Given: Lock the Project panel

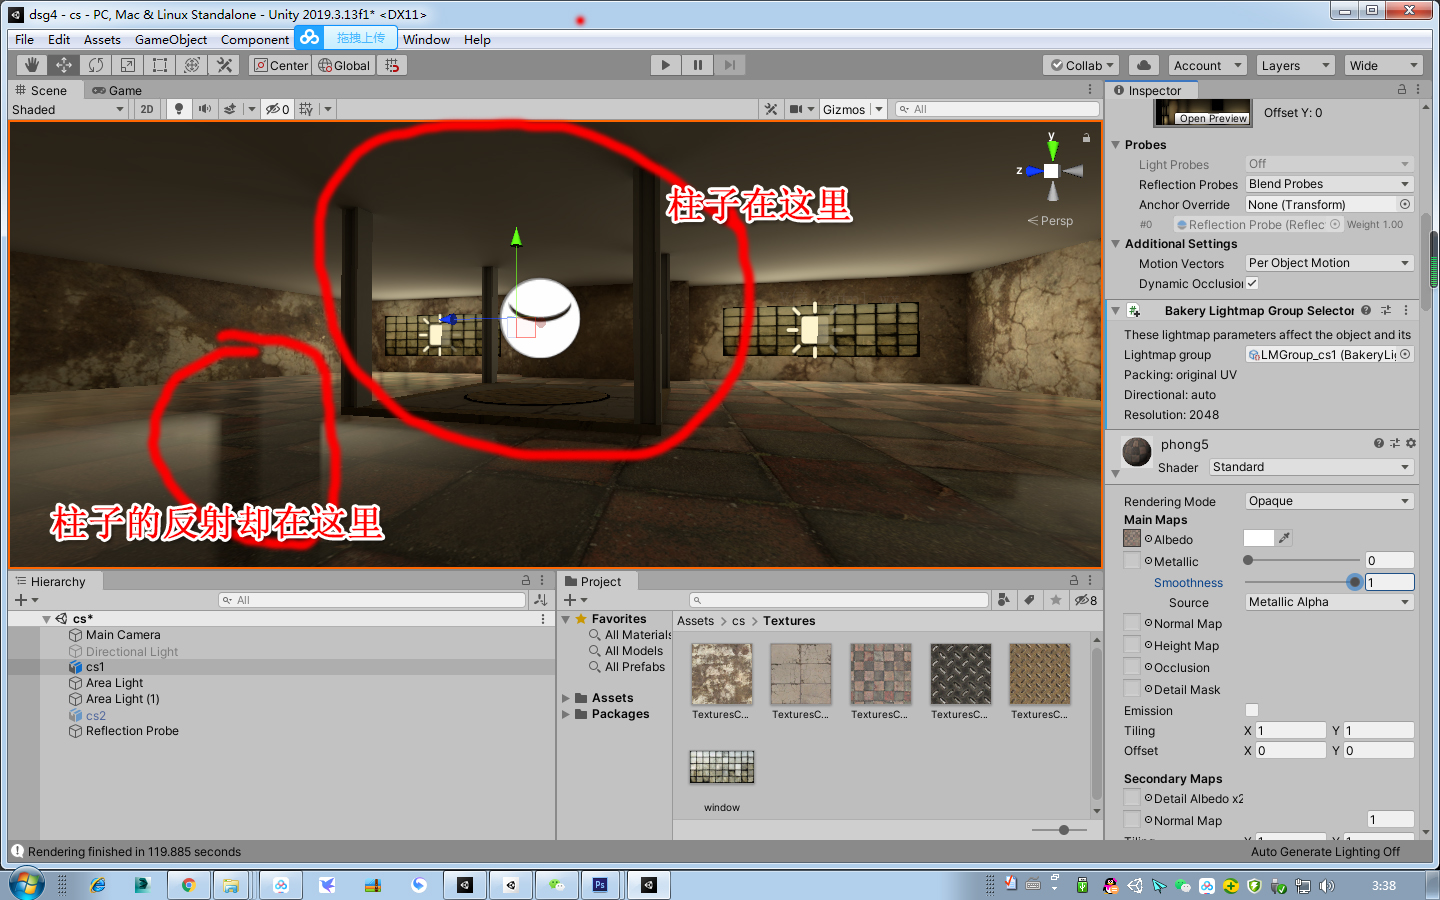Looking at the screenshot, I should (1074, 580).
